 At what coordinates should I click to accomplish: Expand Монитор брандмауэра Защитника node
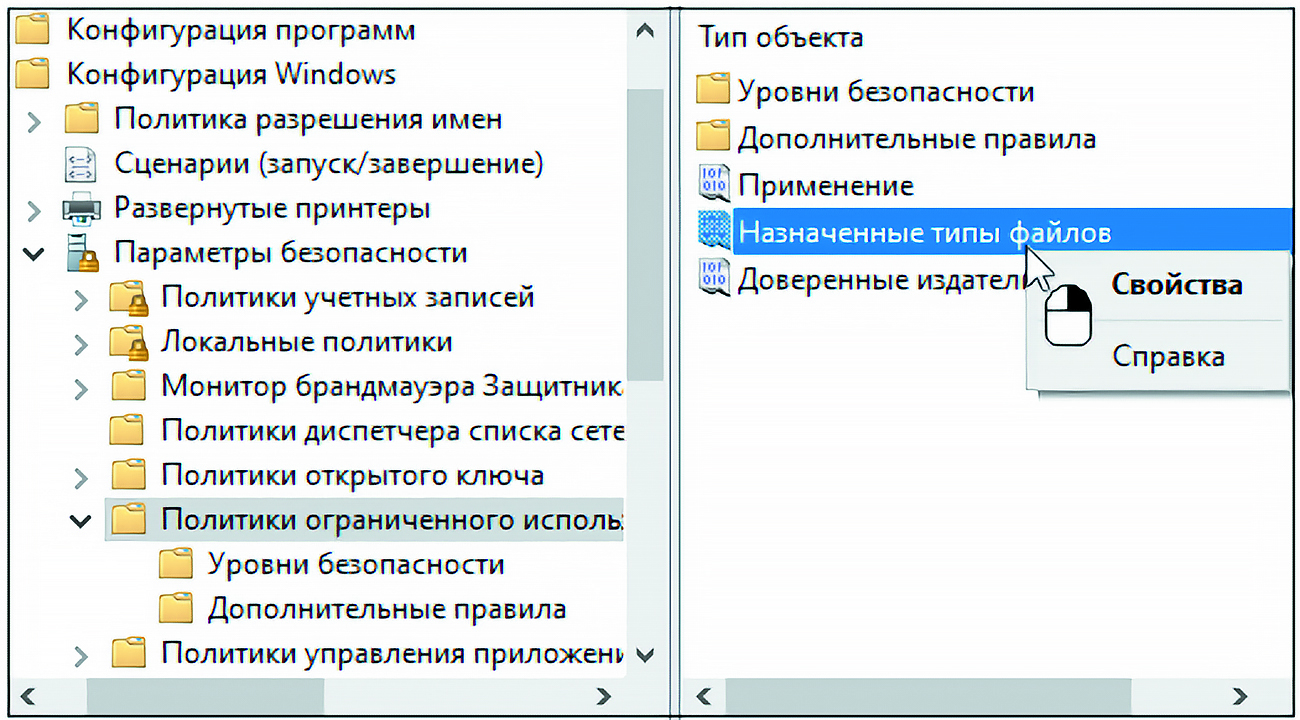pos(81,388)
